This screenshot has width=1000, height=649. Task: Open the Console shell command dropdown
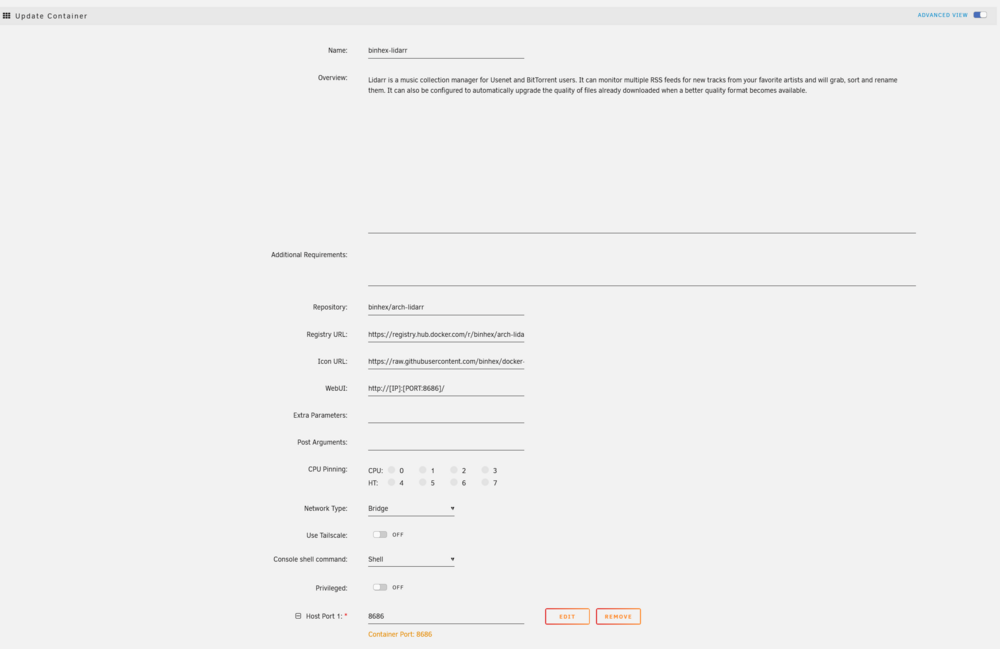[411, 559]
